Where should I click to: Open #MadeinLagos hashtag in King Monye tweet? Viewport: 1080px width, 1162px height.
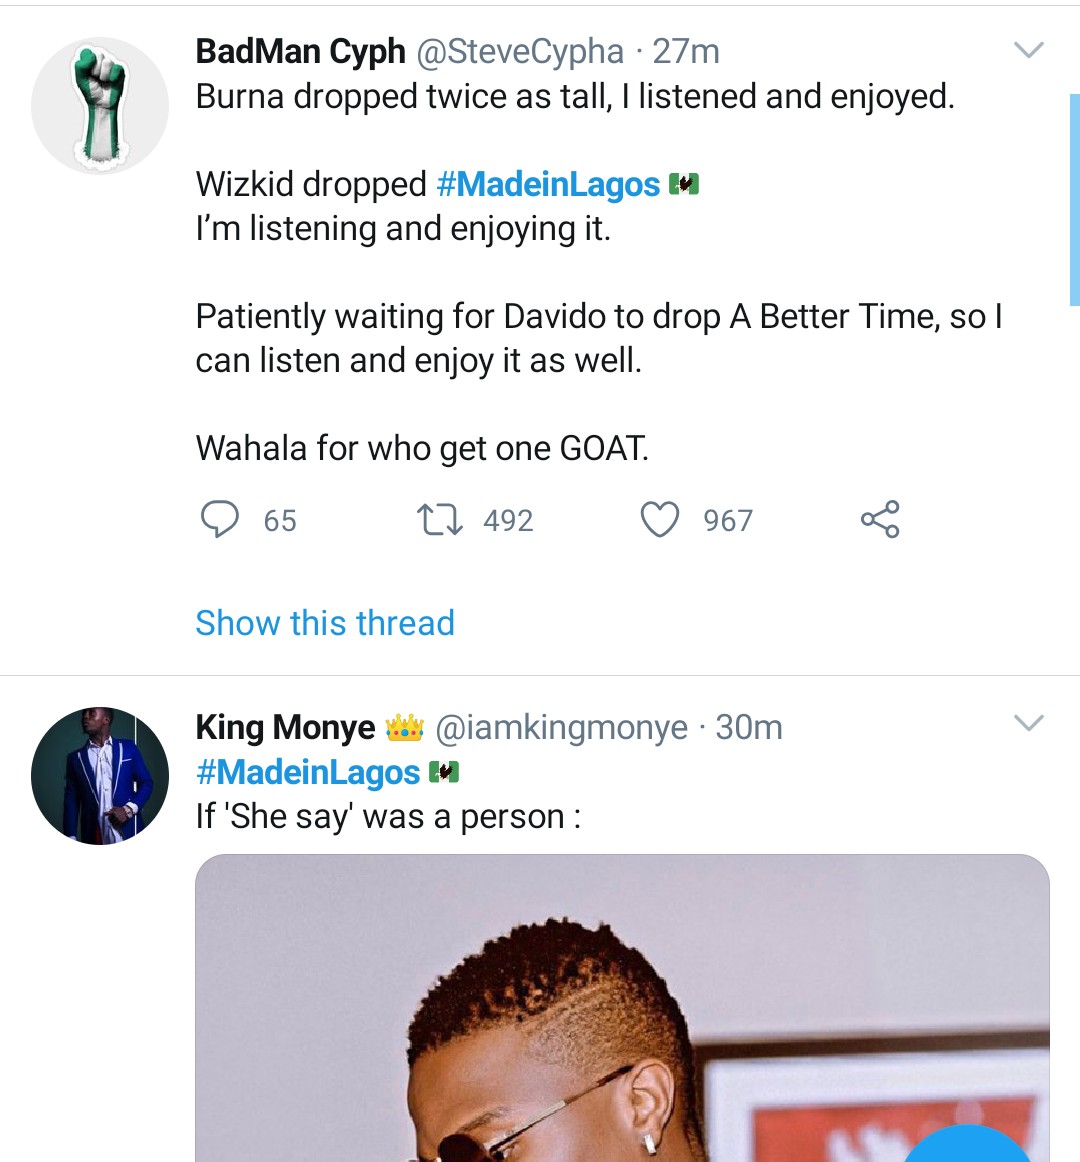point(308,772)
